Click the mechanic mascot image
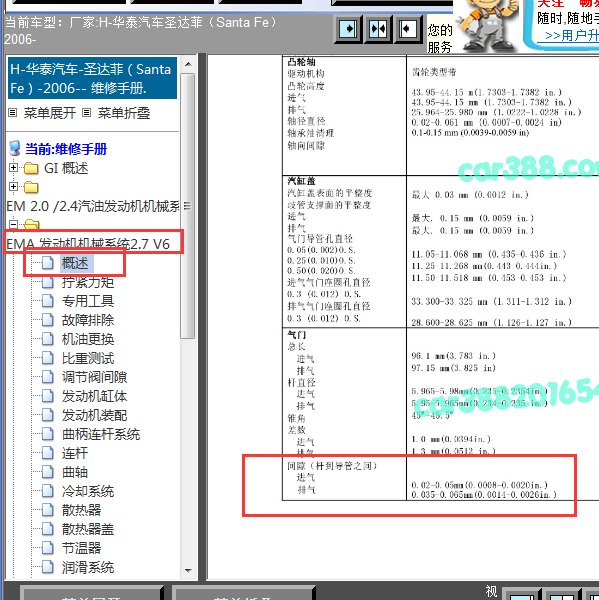This screenshot has width=599, height=600. pos(488,25)
